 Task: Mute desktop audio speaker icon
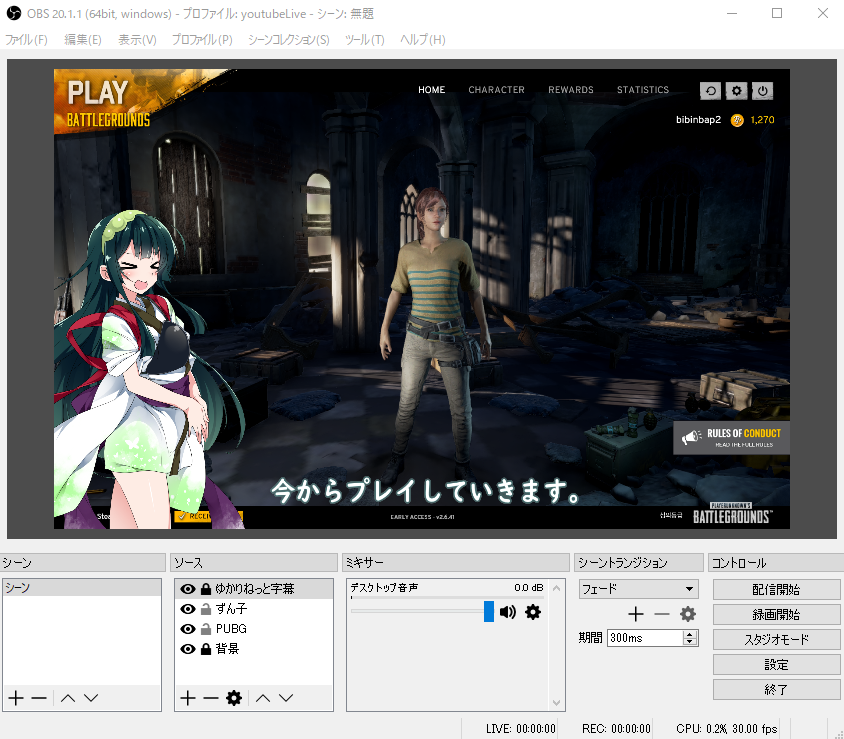[508, 612]
